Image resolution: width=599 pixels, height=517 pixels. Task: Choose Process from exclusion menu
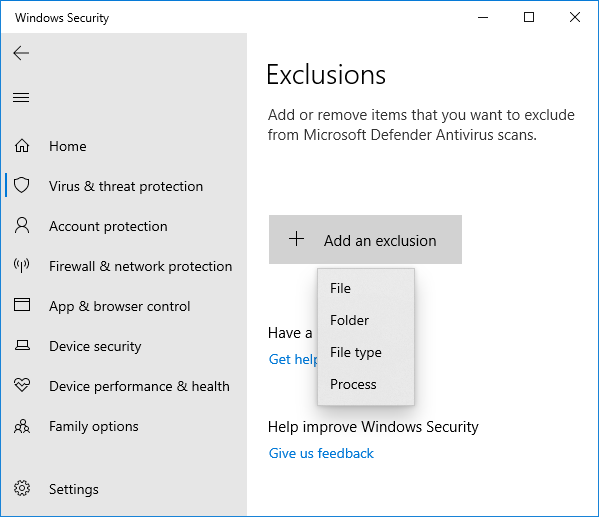[366, 384]
